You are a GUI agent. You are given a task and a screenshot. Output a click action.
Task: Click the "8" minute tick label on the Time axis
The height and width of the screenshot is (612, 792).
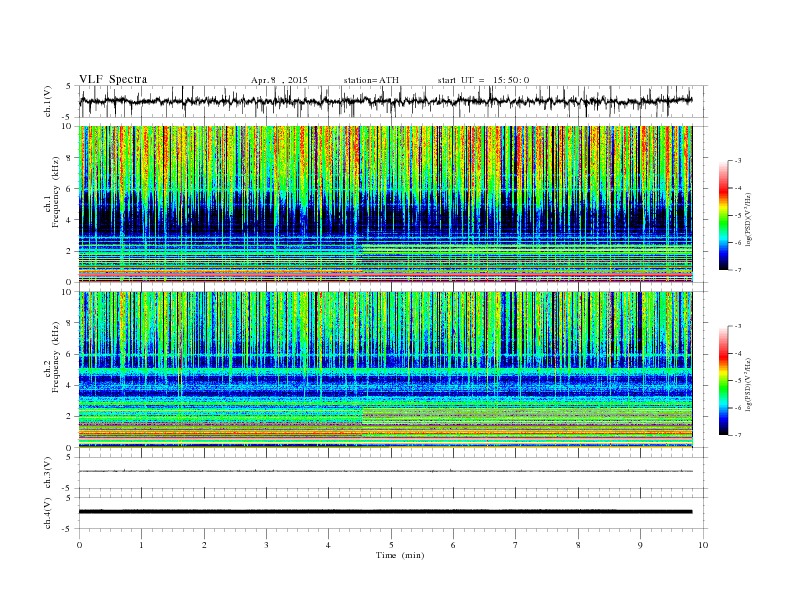(x=578, y=545)
